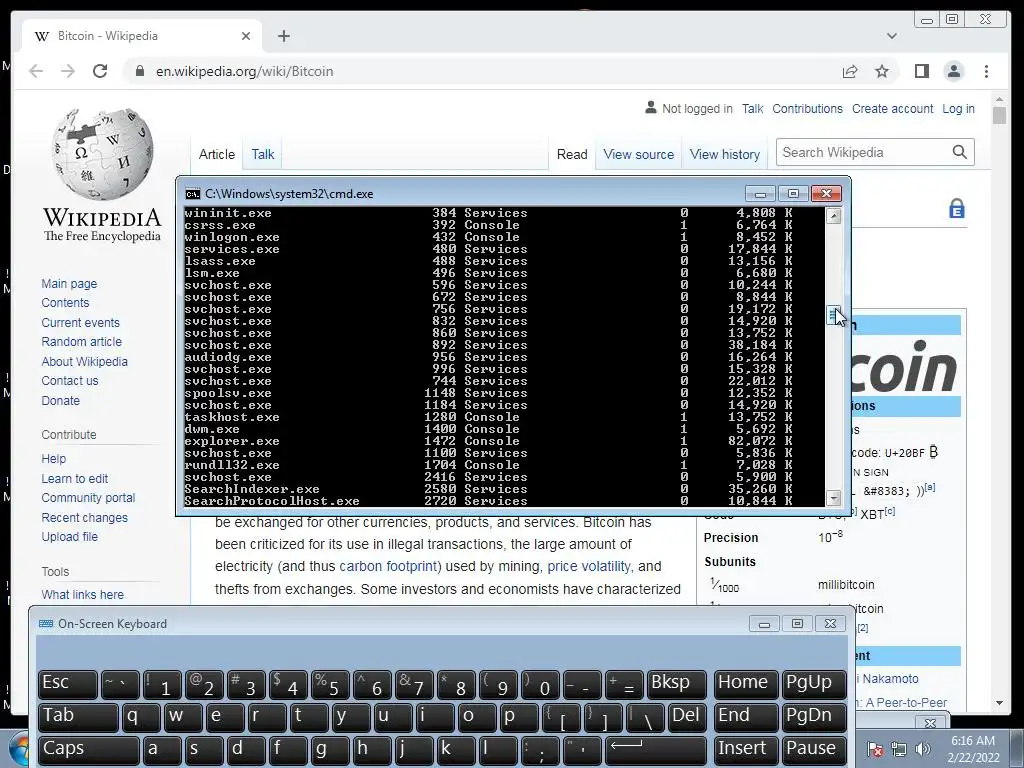Viewport: 1024px width, 768px height.
Task: Switch to the Article tab
Action: (217, 154)
